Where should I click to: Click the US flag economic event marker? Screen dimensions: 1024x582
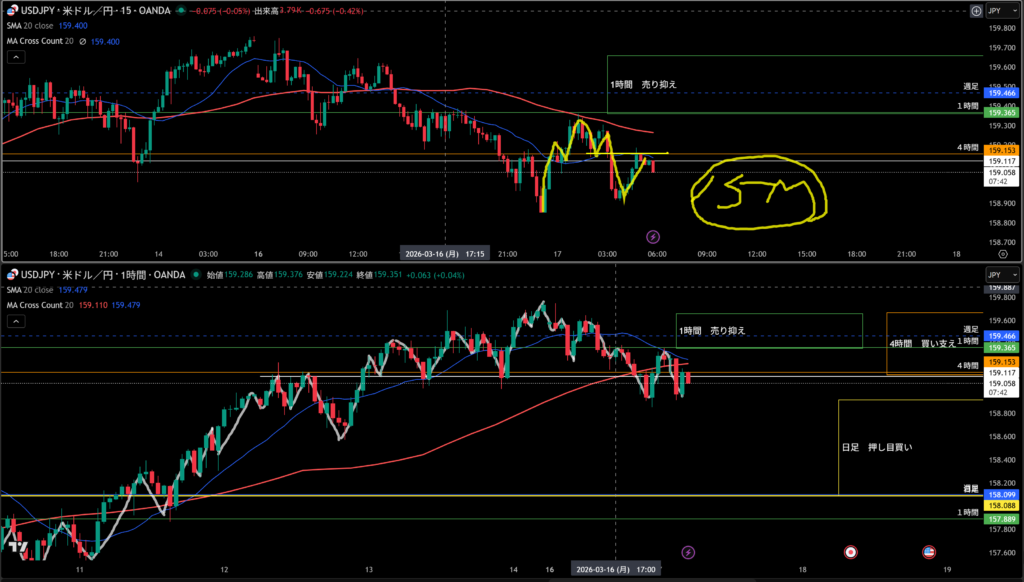pos(927,551)
